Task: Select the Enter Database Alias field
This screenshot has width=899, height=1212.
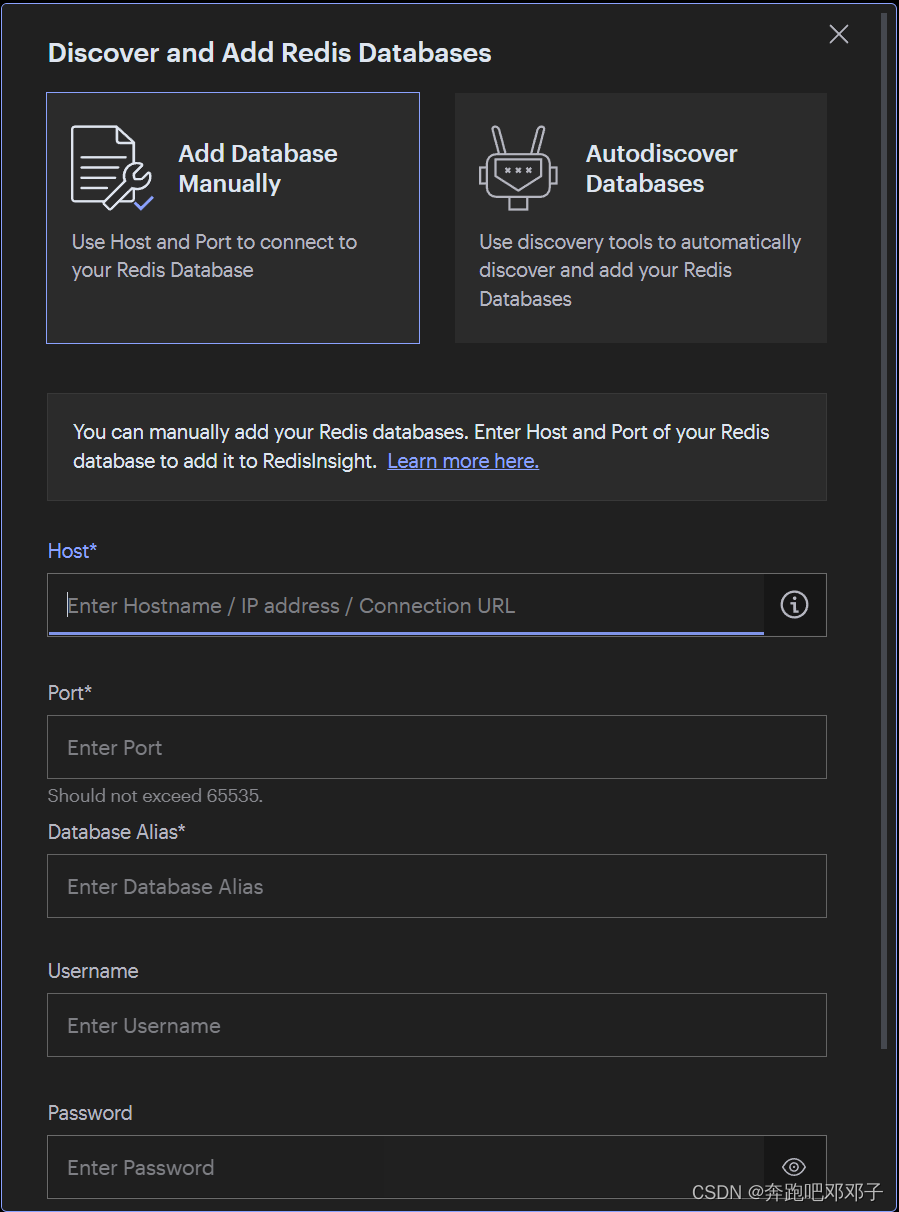Action: click(437, 886)
